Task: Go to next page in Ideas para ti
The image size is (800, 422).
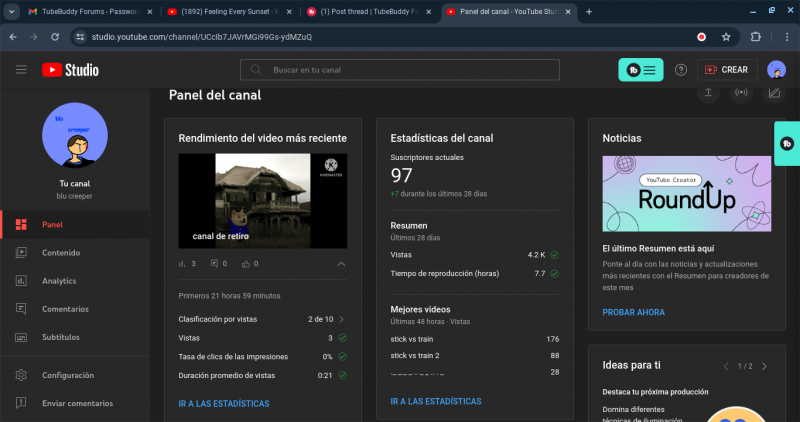Action: pos(765,366)
